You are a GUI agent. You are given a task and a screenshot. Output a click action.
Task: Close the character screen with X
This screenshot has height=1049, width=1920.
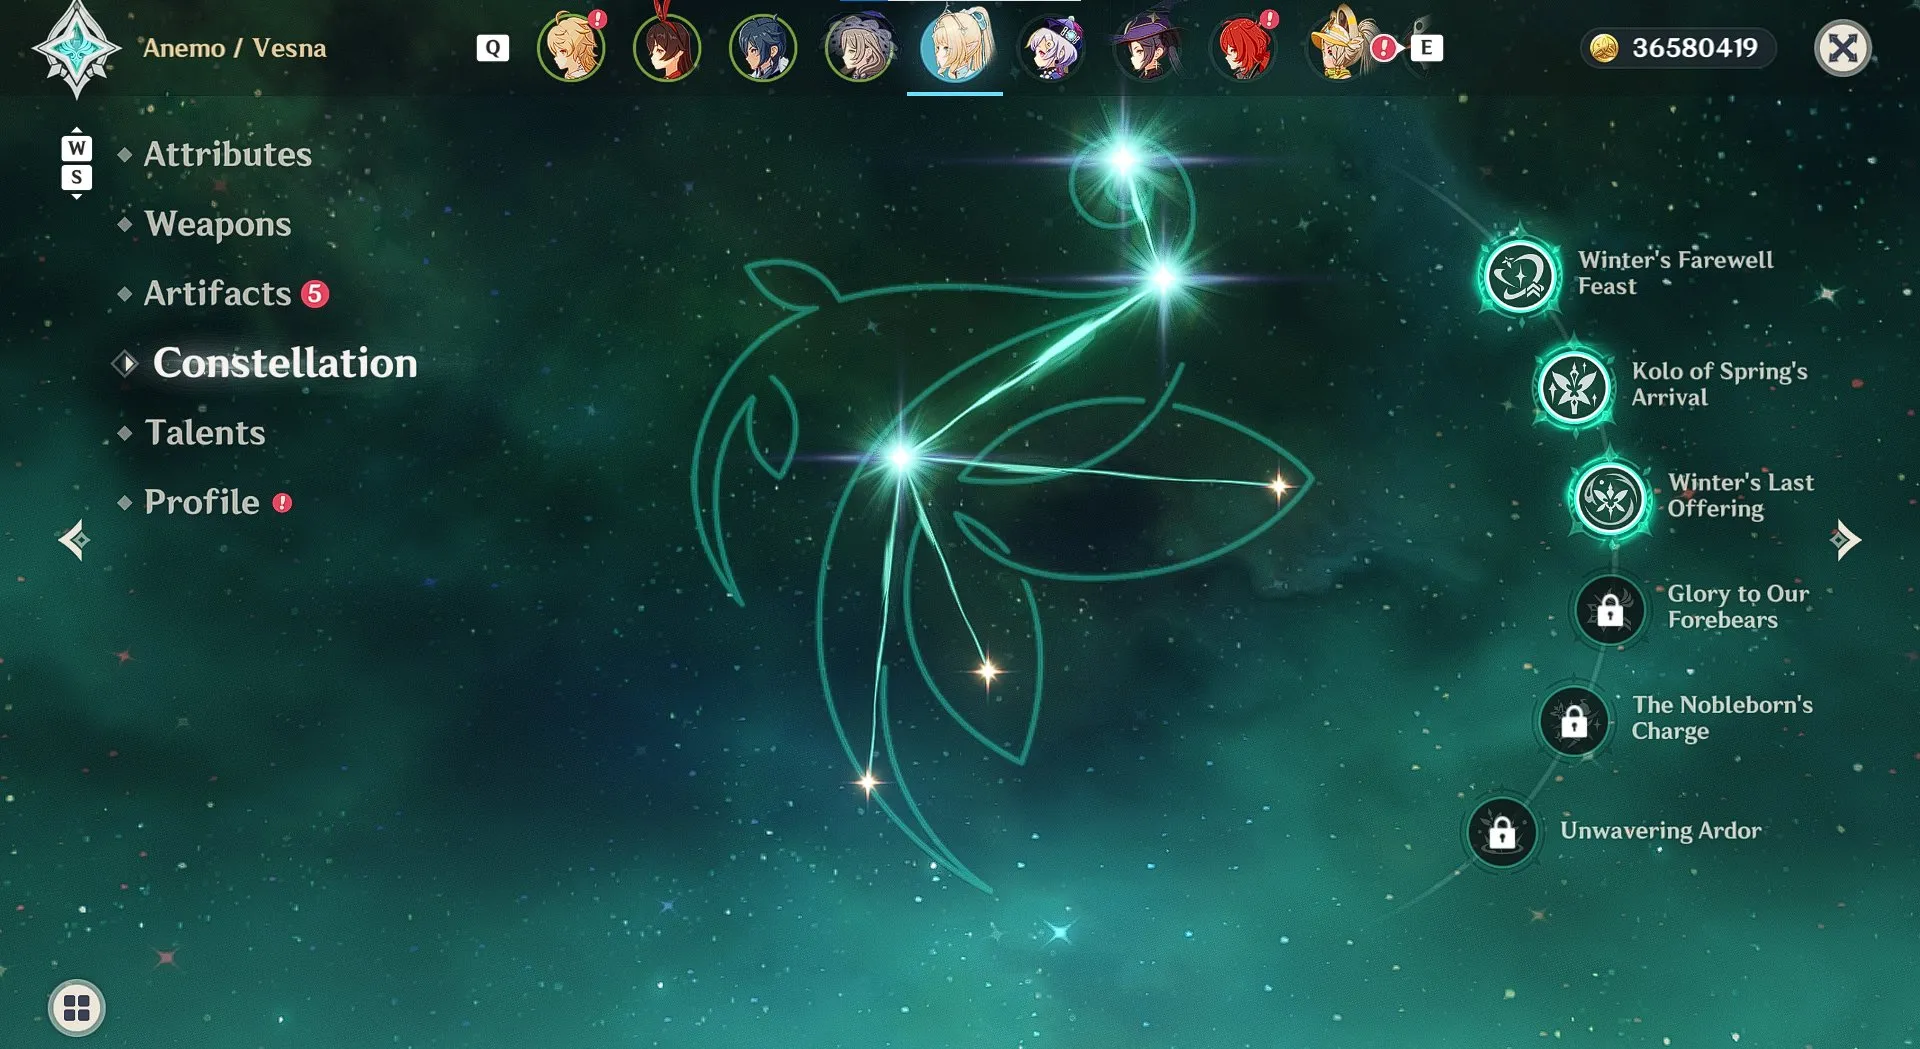coord(1843,48)
